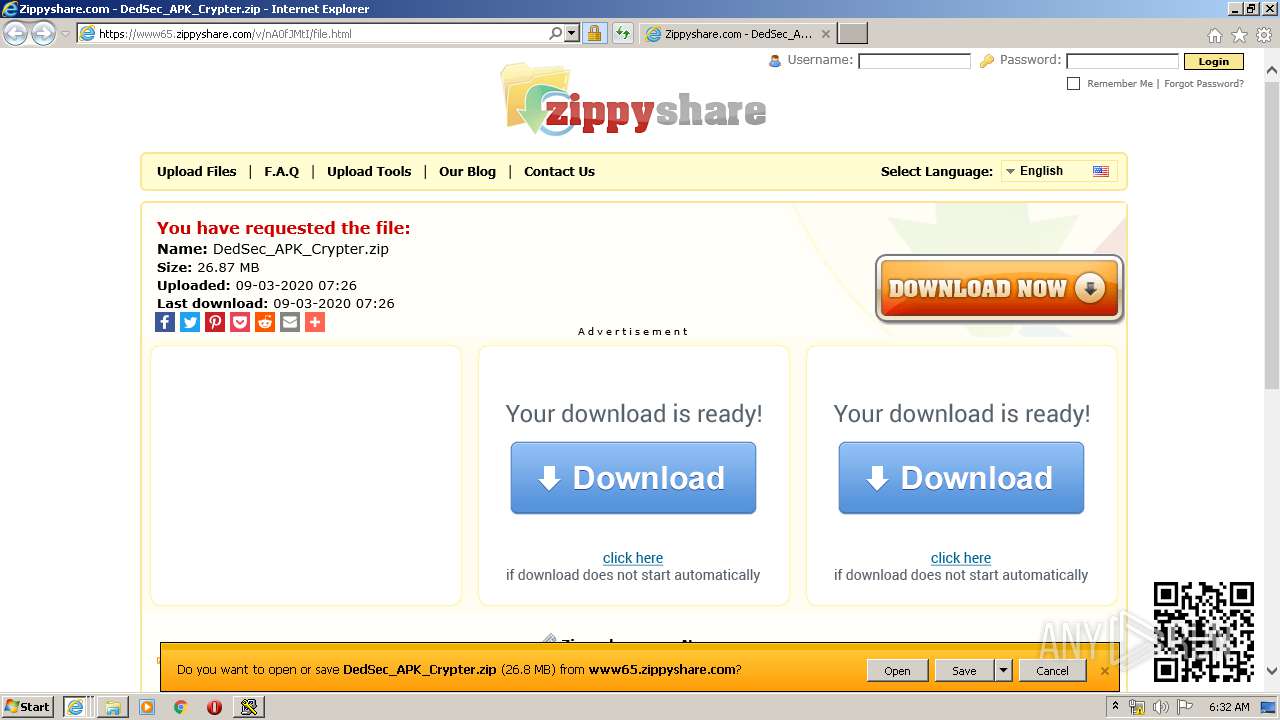Click the Login button
The width and height of the screenshot is (1280, 720).
tap(1213, 61)
